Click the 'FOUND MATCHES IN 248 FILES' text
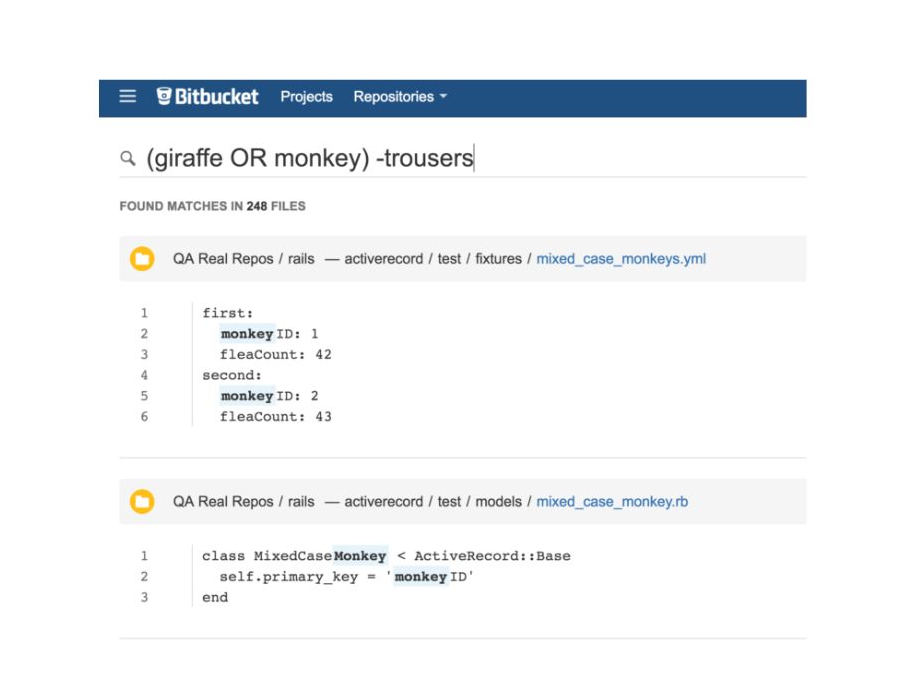 pos(212,206)
